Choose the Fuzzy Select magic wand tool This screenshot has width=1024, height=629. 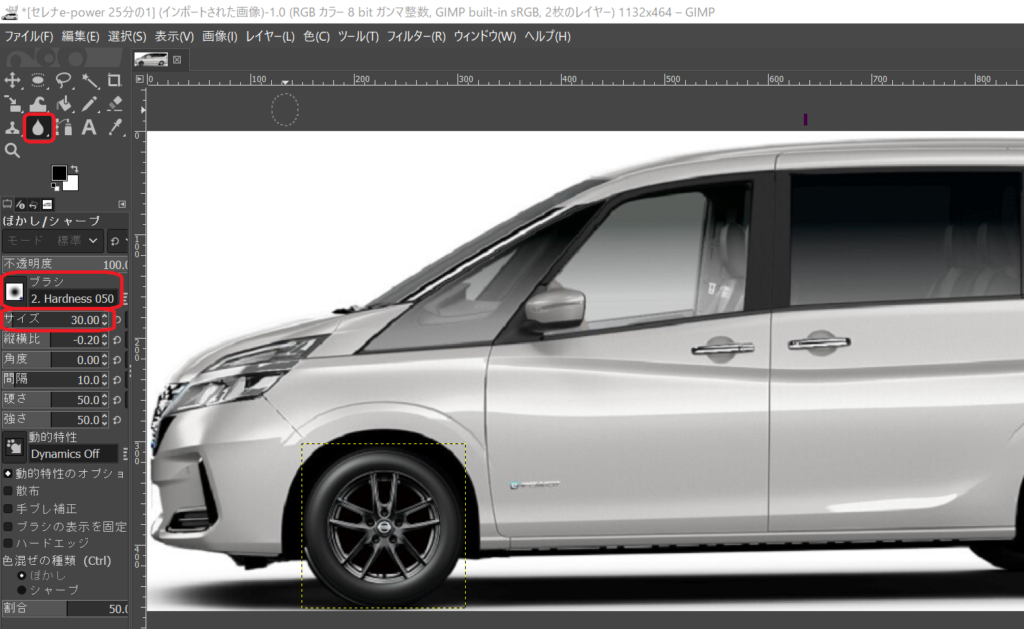[x=89, y=80]
